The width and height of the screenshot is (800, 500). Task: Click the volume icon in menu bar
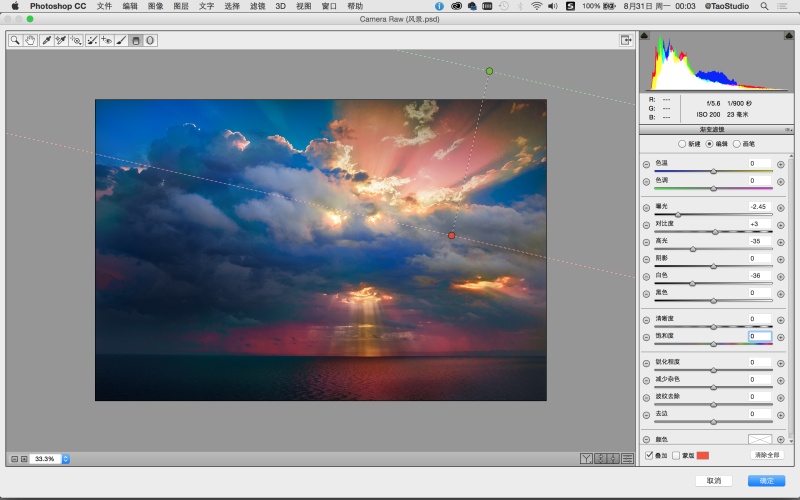point(553,6)
